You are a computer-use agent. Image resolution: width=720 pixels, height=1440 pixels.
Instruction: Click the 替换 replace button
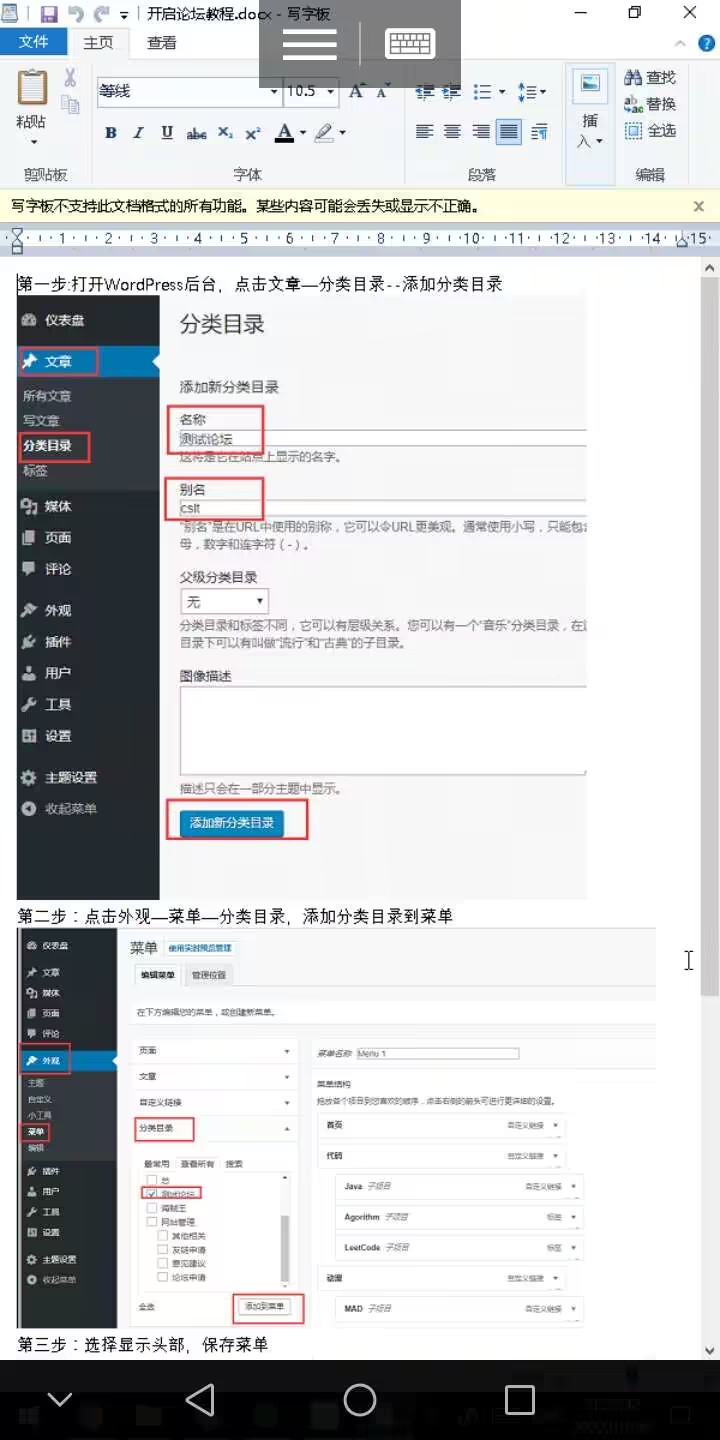pyautogui.click(x=649, y=104)
